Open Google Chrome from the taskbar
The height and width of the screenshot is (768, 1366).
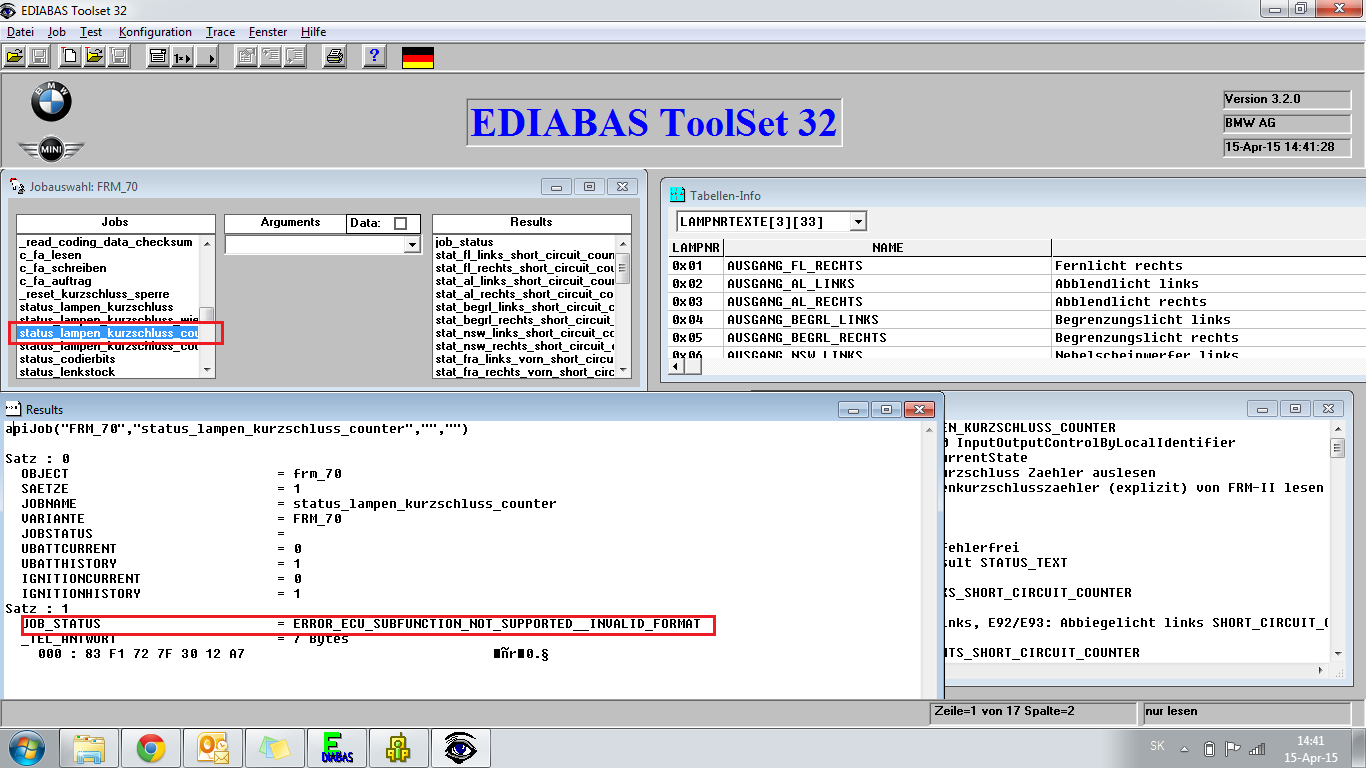click(151, 747)
